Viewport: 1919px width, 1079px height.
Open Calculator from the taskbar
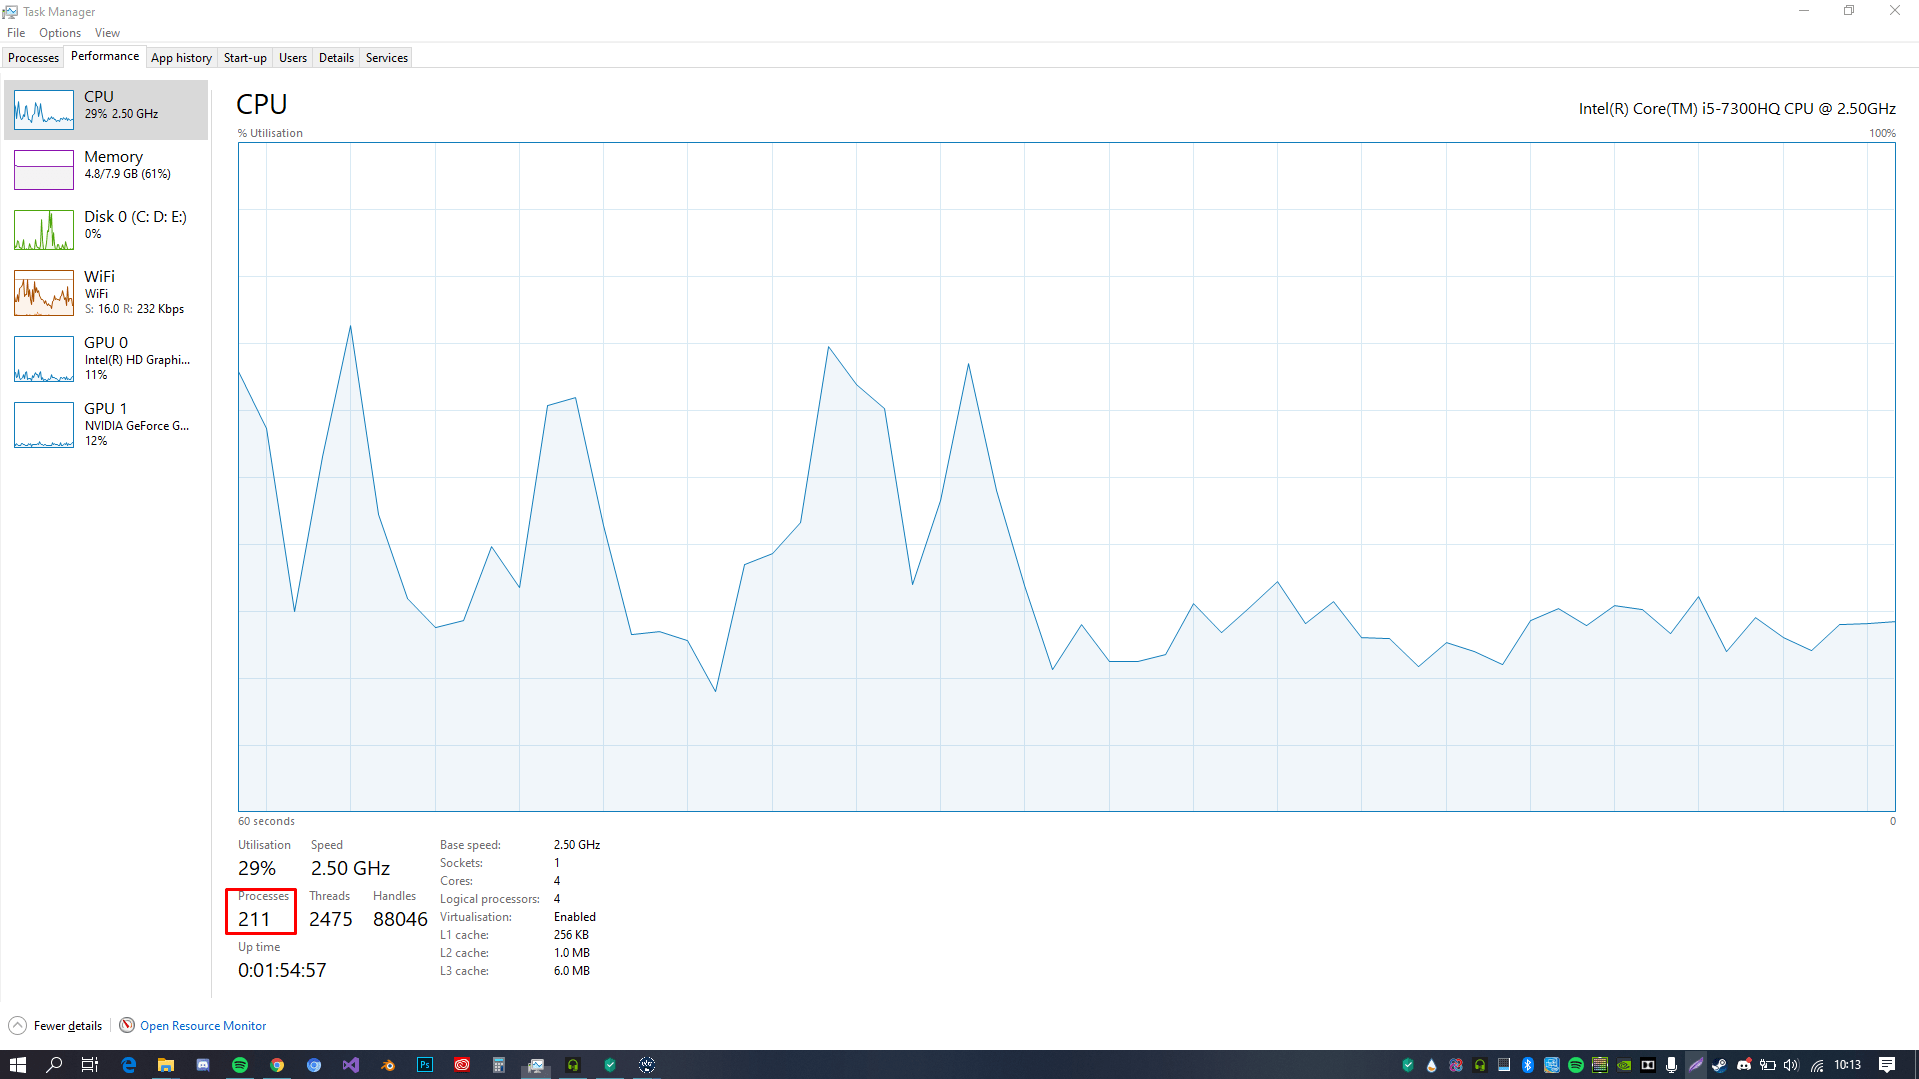click(499, 1065)
